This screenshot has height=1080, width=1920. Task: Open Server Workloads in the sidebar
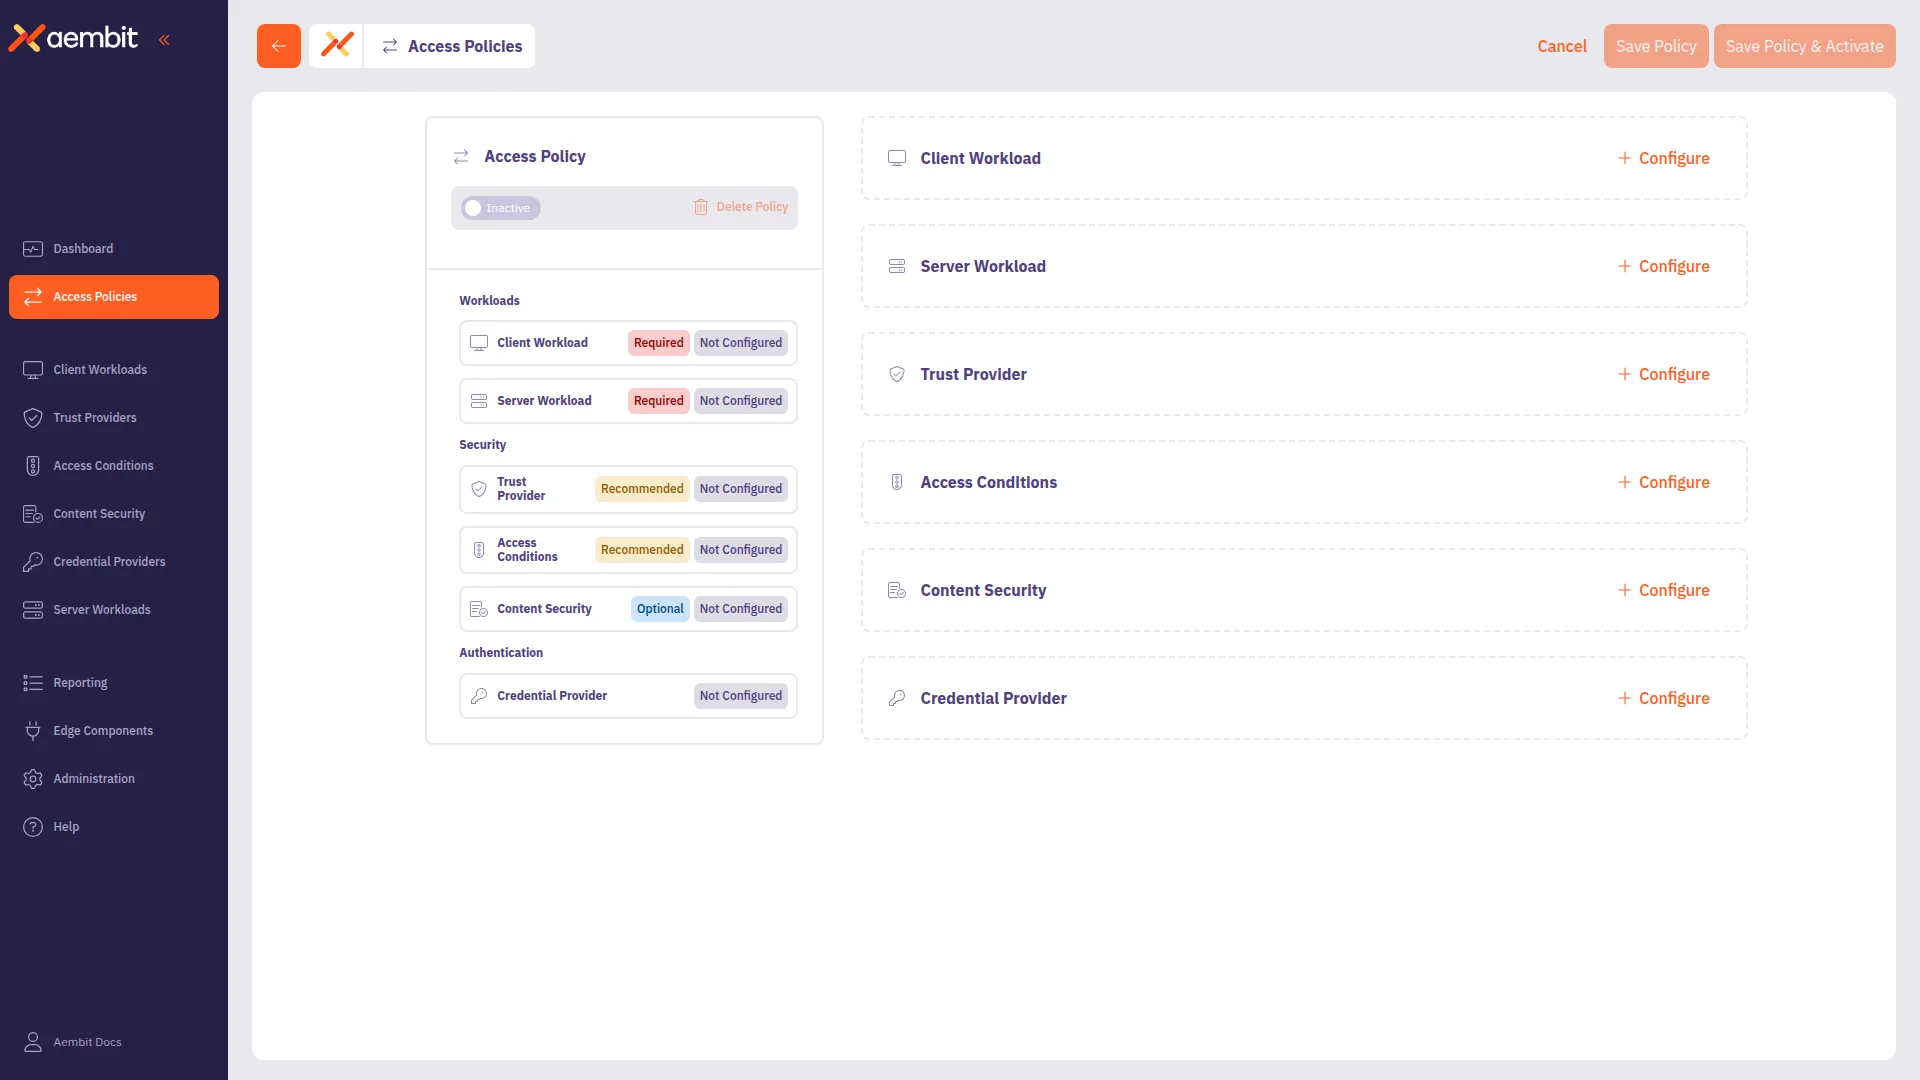pyautogui.click(x=114, y=610)
